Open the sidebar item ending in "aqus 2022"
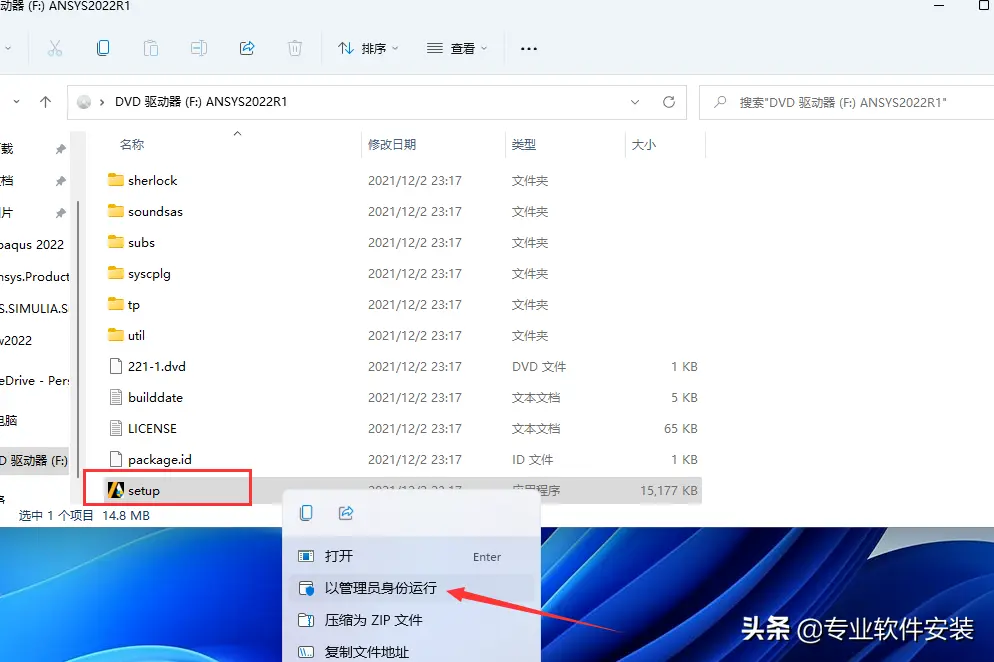 pyautogui.click(x=33, y=245)
